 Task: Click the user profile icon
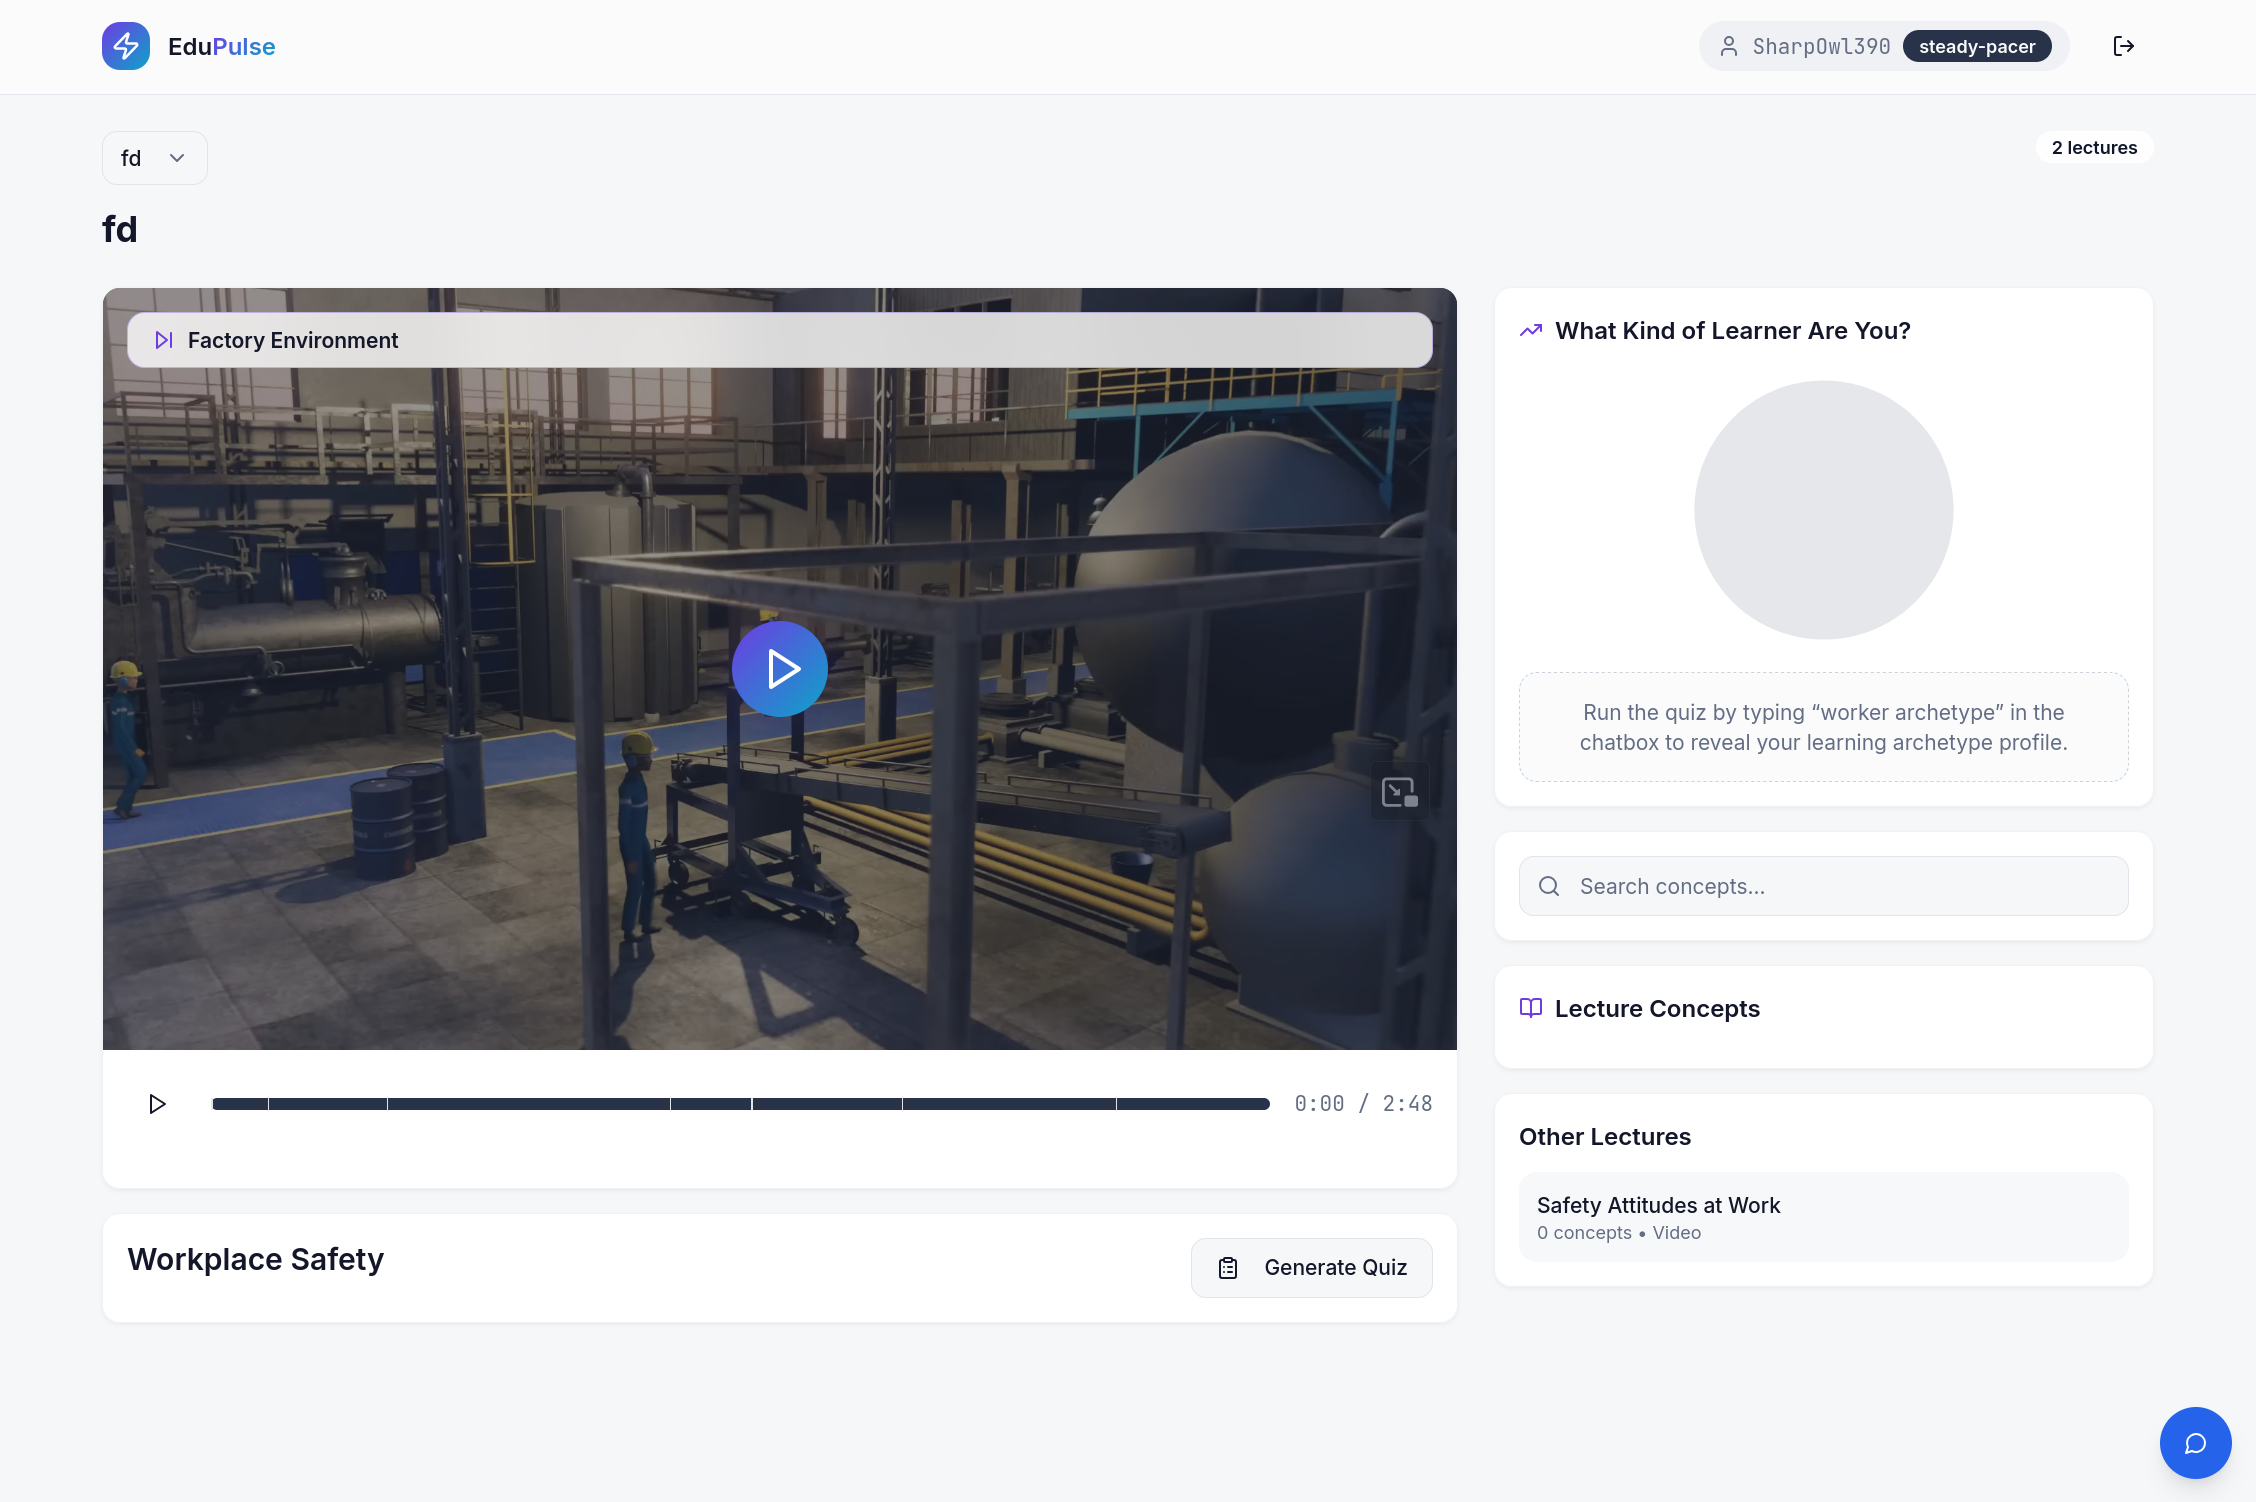(x=1728, y=46)
